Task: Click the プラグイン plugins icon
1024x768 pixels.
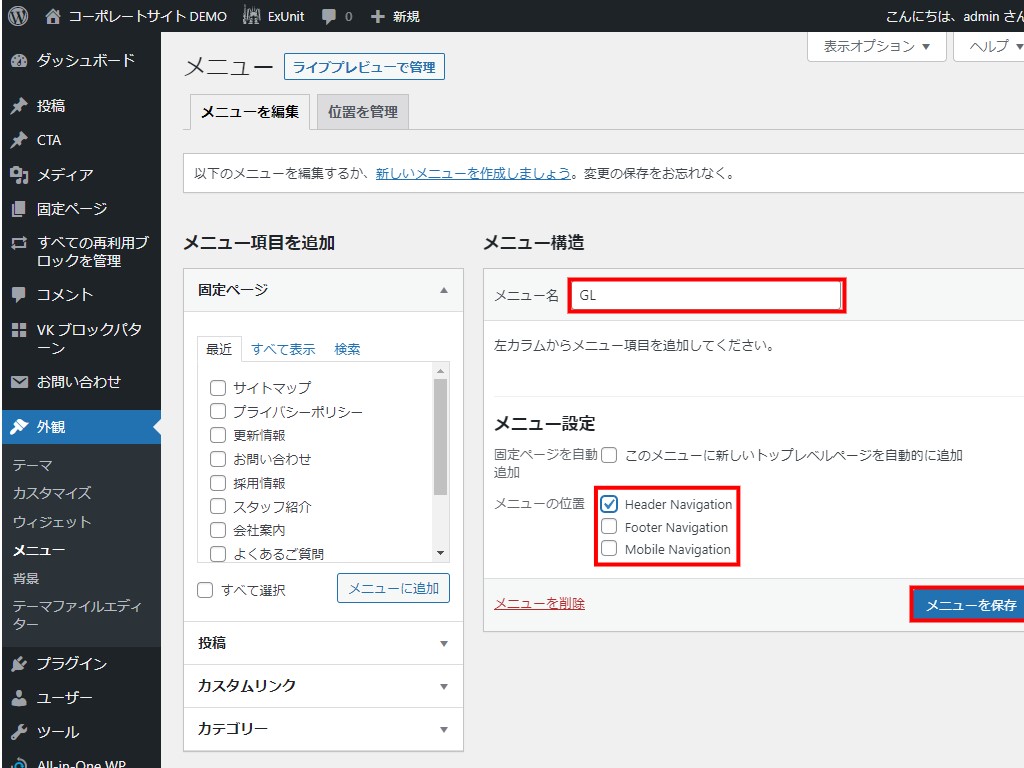Action: (18, 664)
